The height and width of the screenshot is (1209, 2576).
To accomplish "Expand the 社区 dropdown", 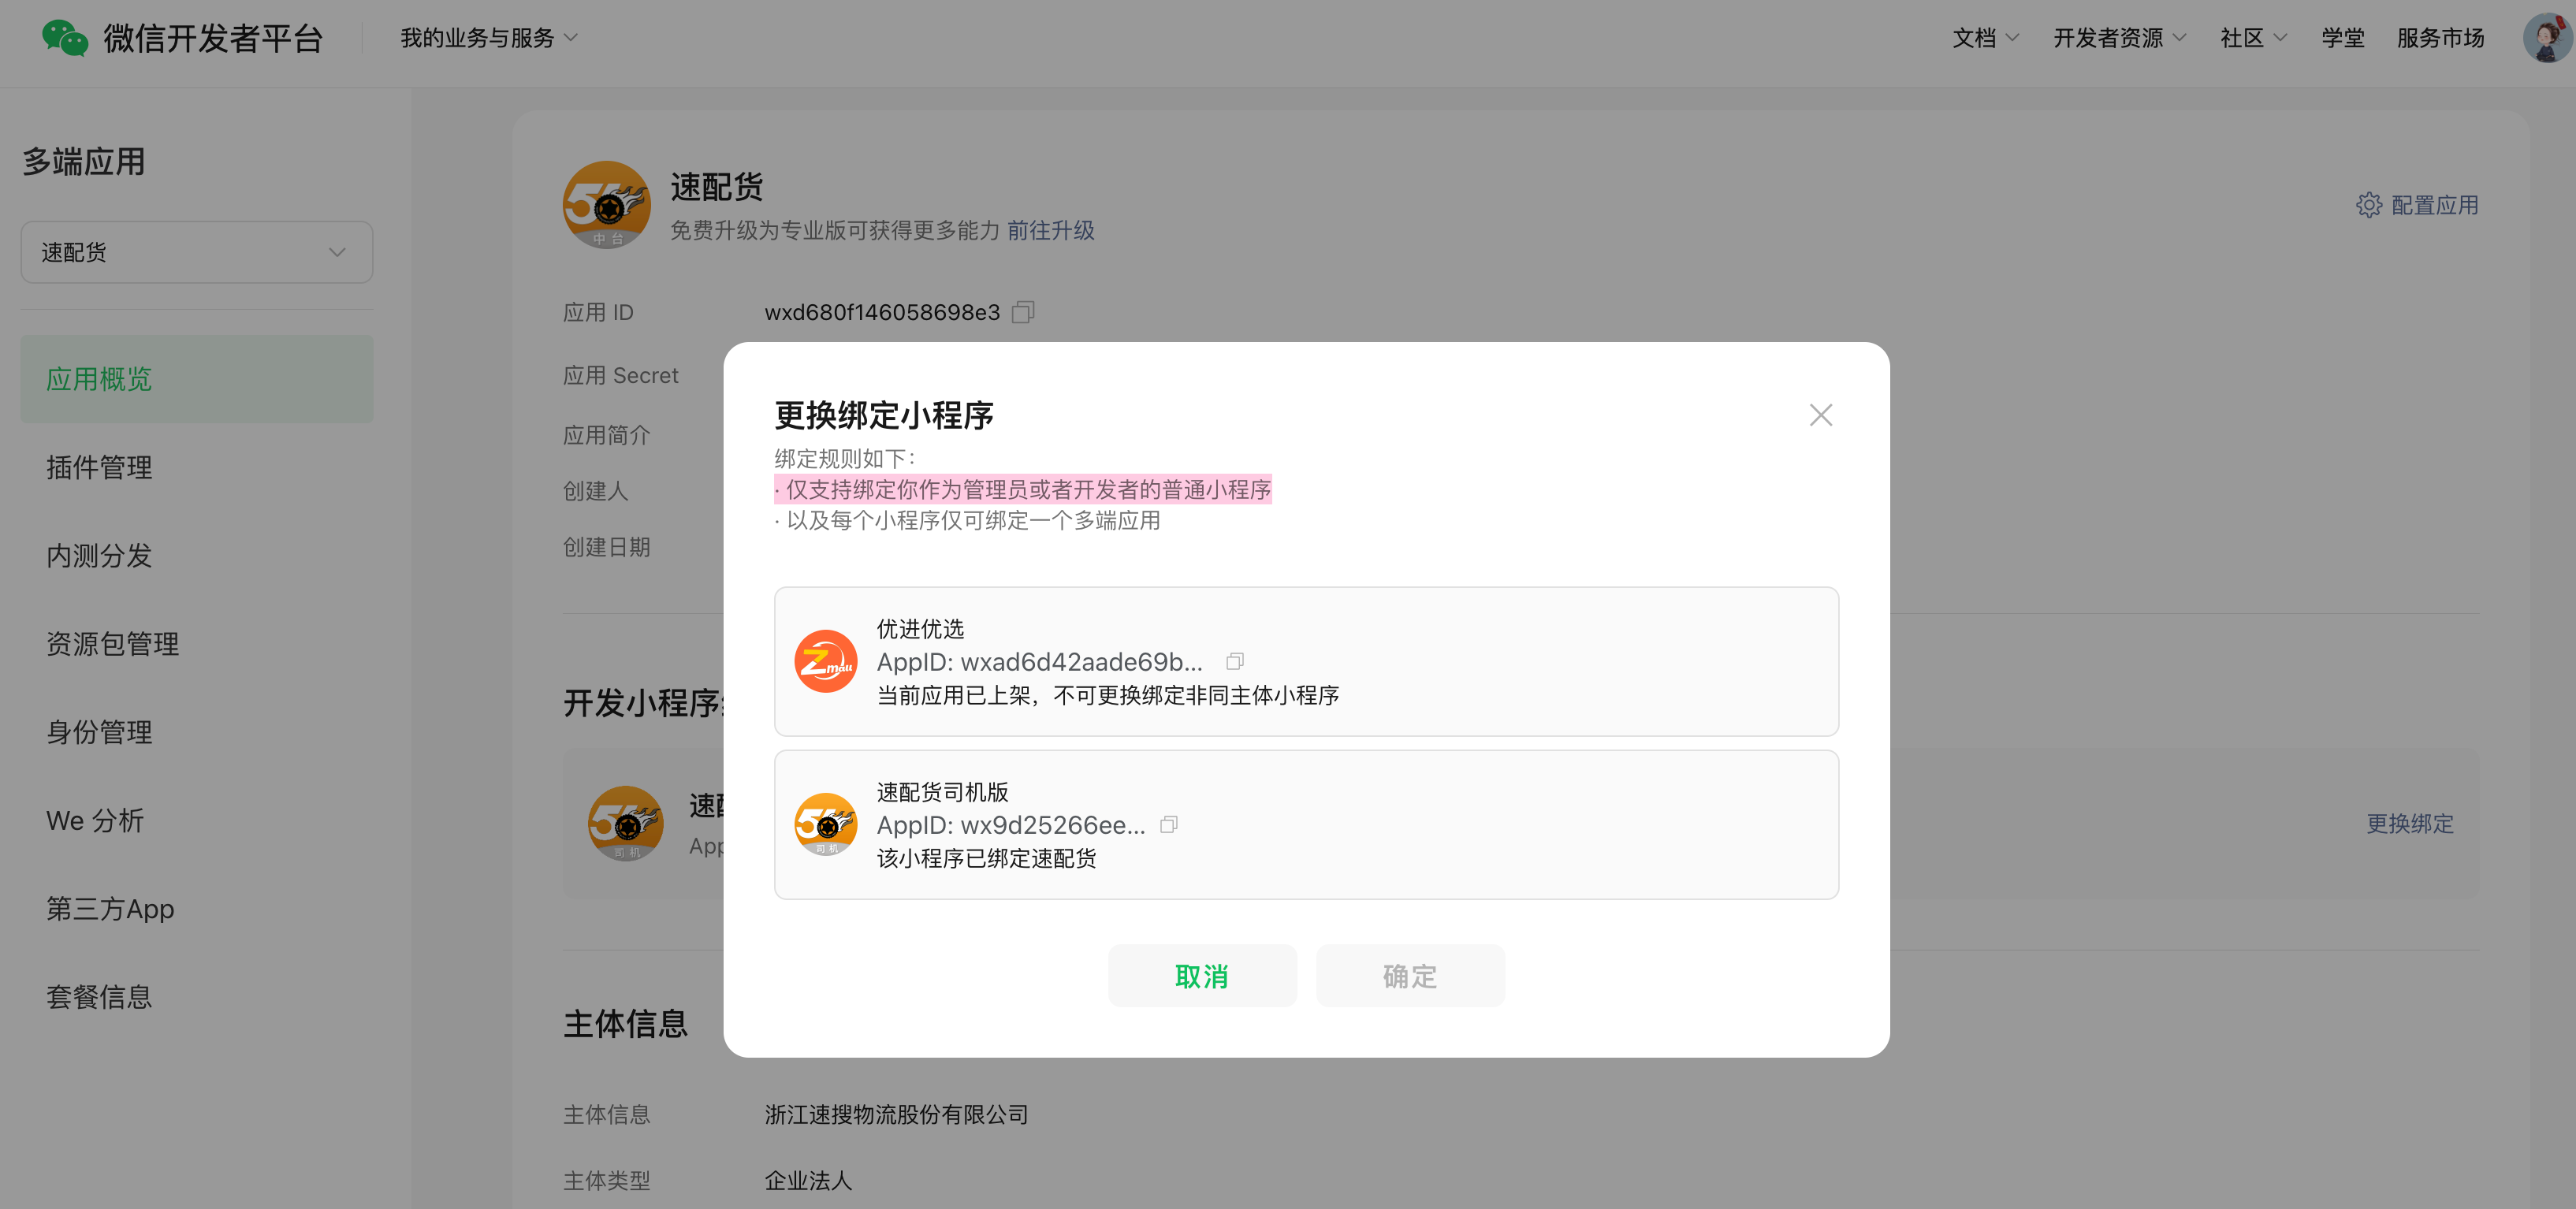I will tap(2253, 38).
